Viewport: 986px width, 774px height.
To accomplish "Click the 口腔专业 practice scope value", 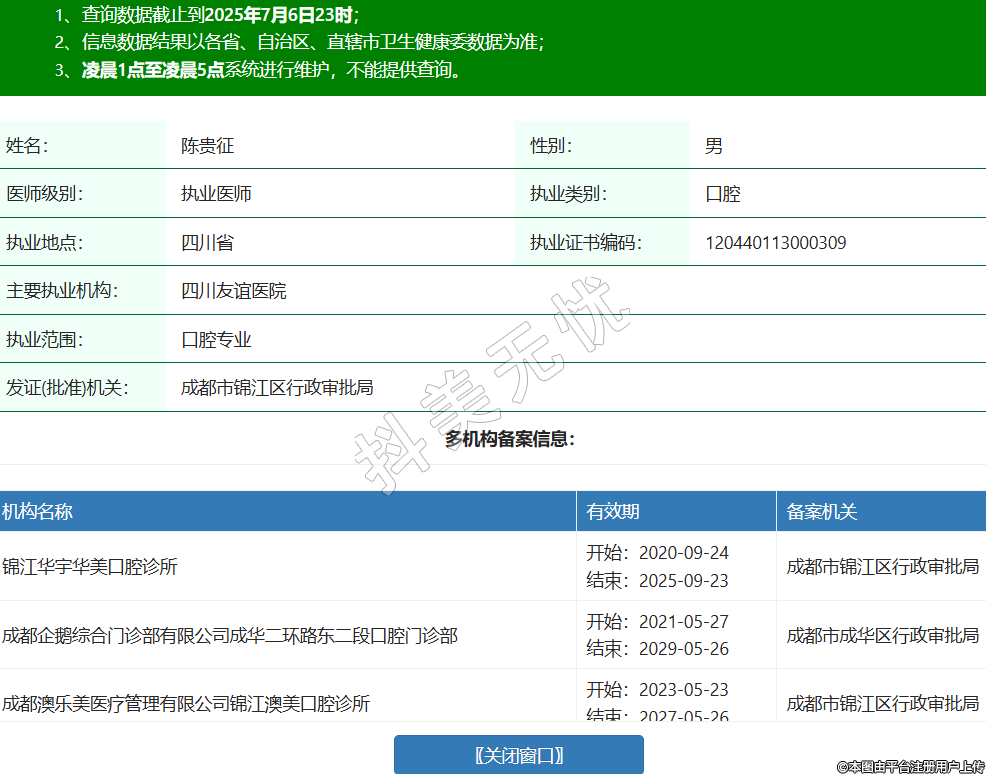I will tap(216, 340).
